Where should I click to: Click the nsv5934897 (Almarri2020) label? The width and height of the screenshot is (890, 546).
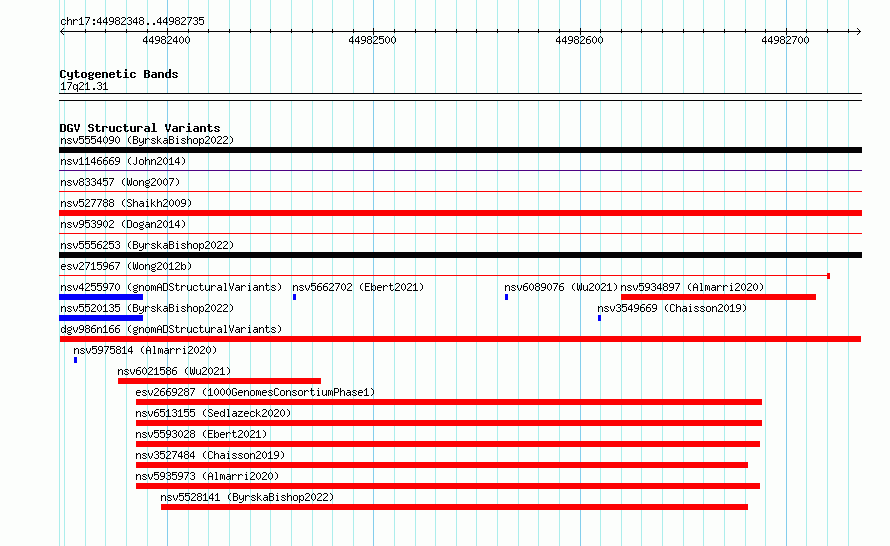pos(692,287)
